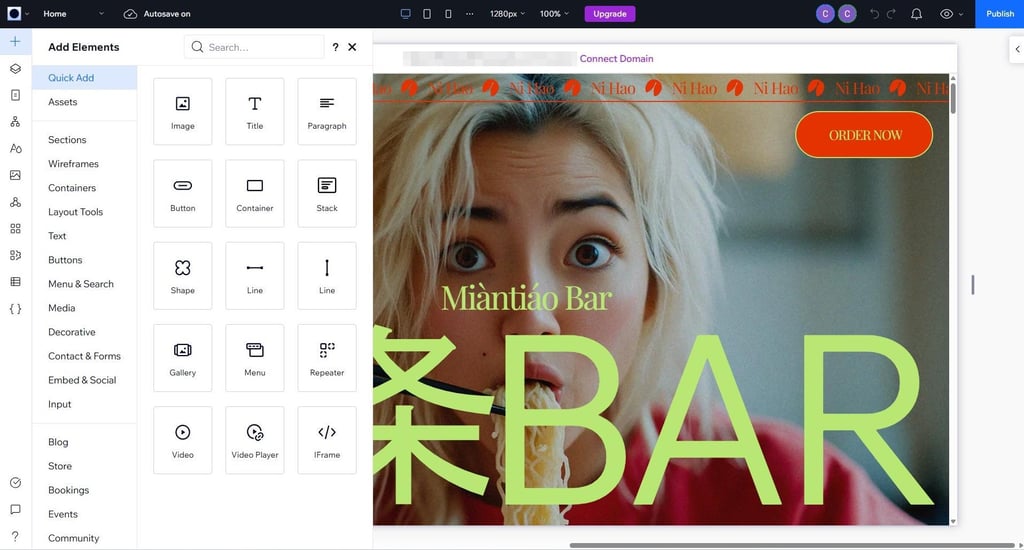Select Quick Add category
Screen dimensions: 1024x550
click(84, 78)
